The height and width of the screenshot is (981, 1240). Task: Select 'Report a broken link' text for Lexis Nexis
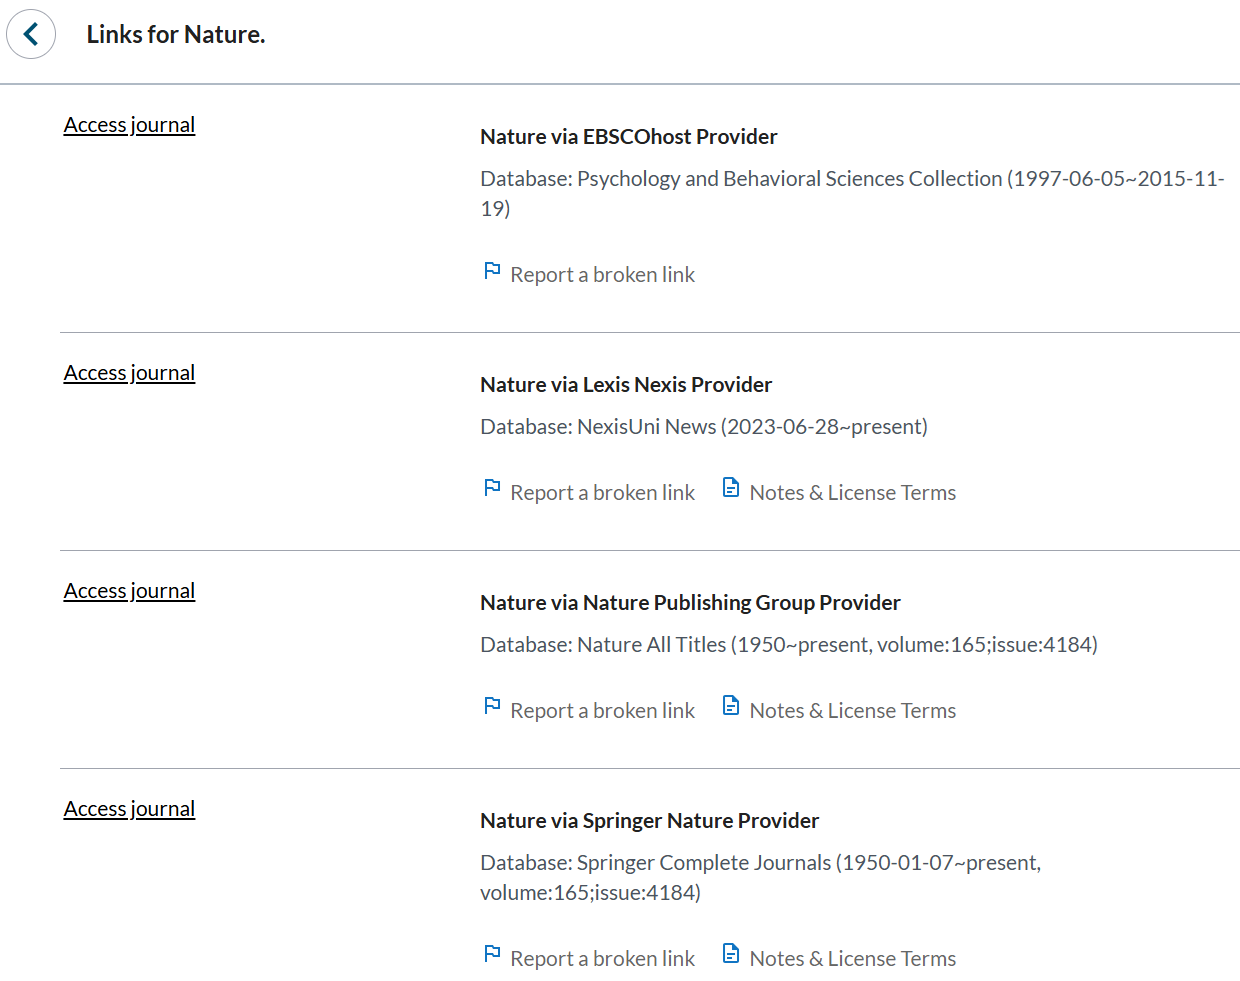coord(602,493)
